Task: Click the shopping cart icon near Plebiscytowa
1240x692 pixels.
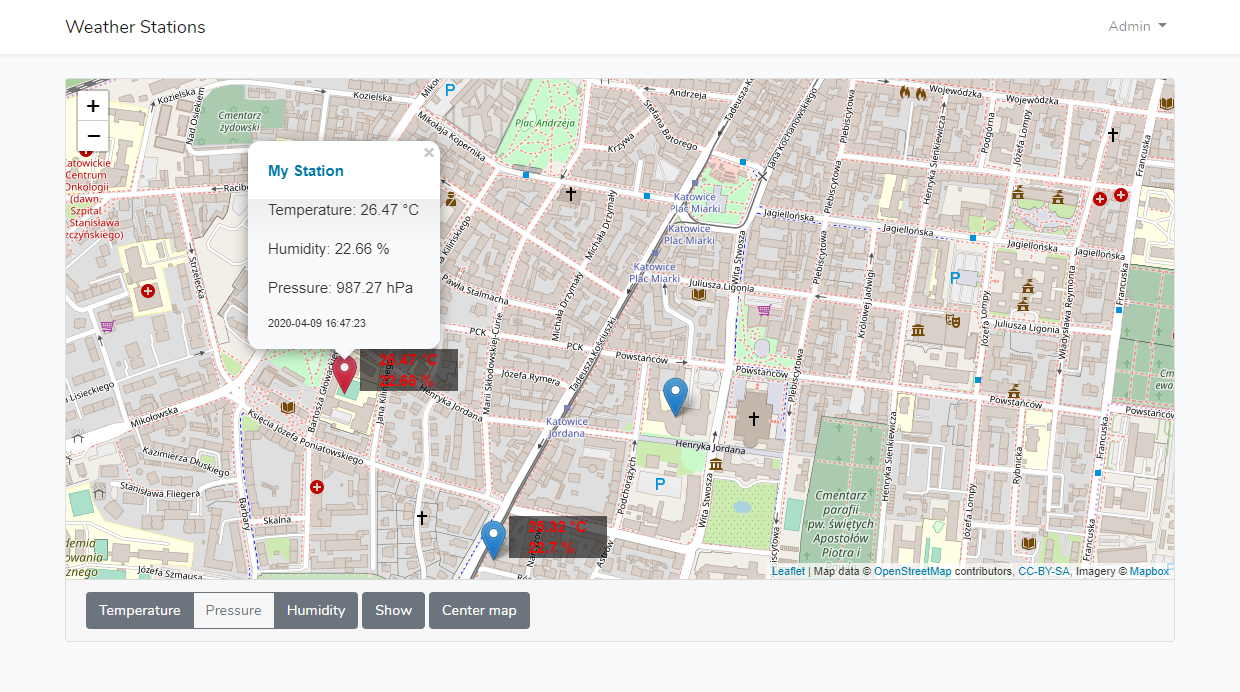Action: tap(764, 310)
